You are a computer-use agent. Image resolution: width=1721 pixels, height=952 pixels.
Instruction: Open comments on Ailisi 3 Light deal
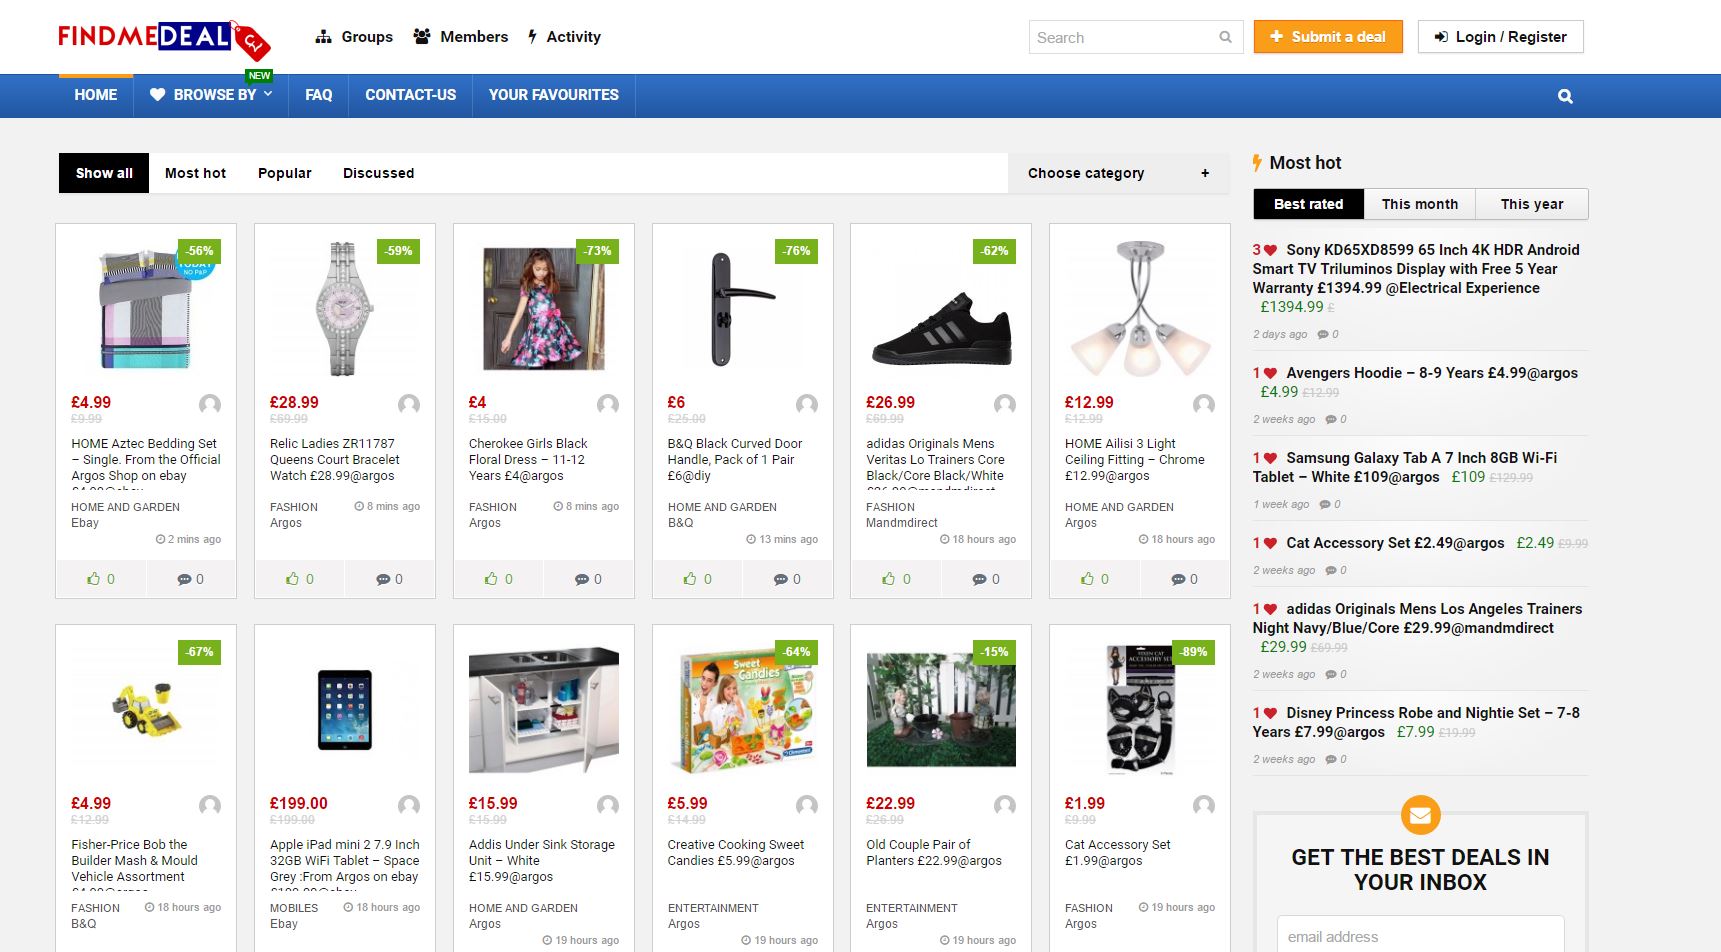click(x=1184, y=579)
